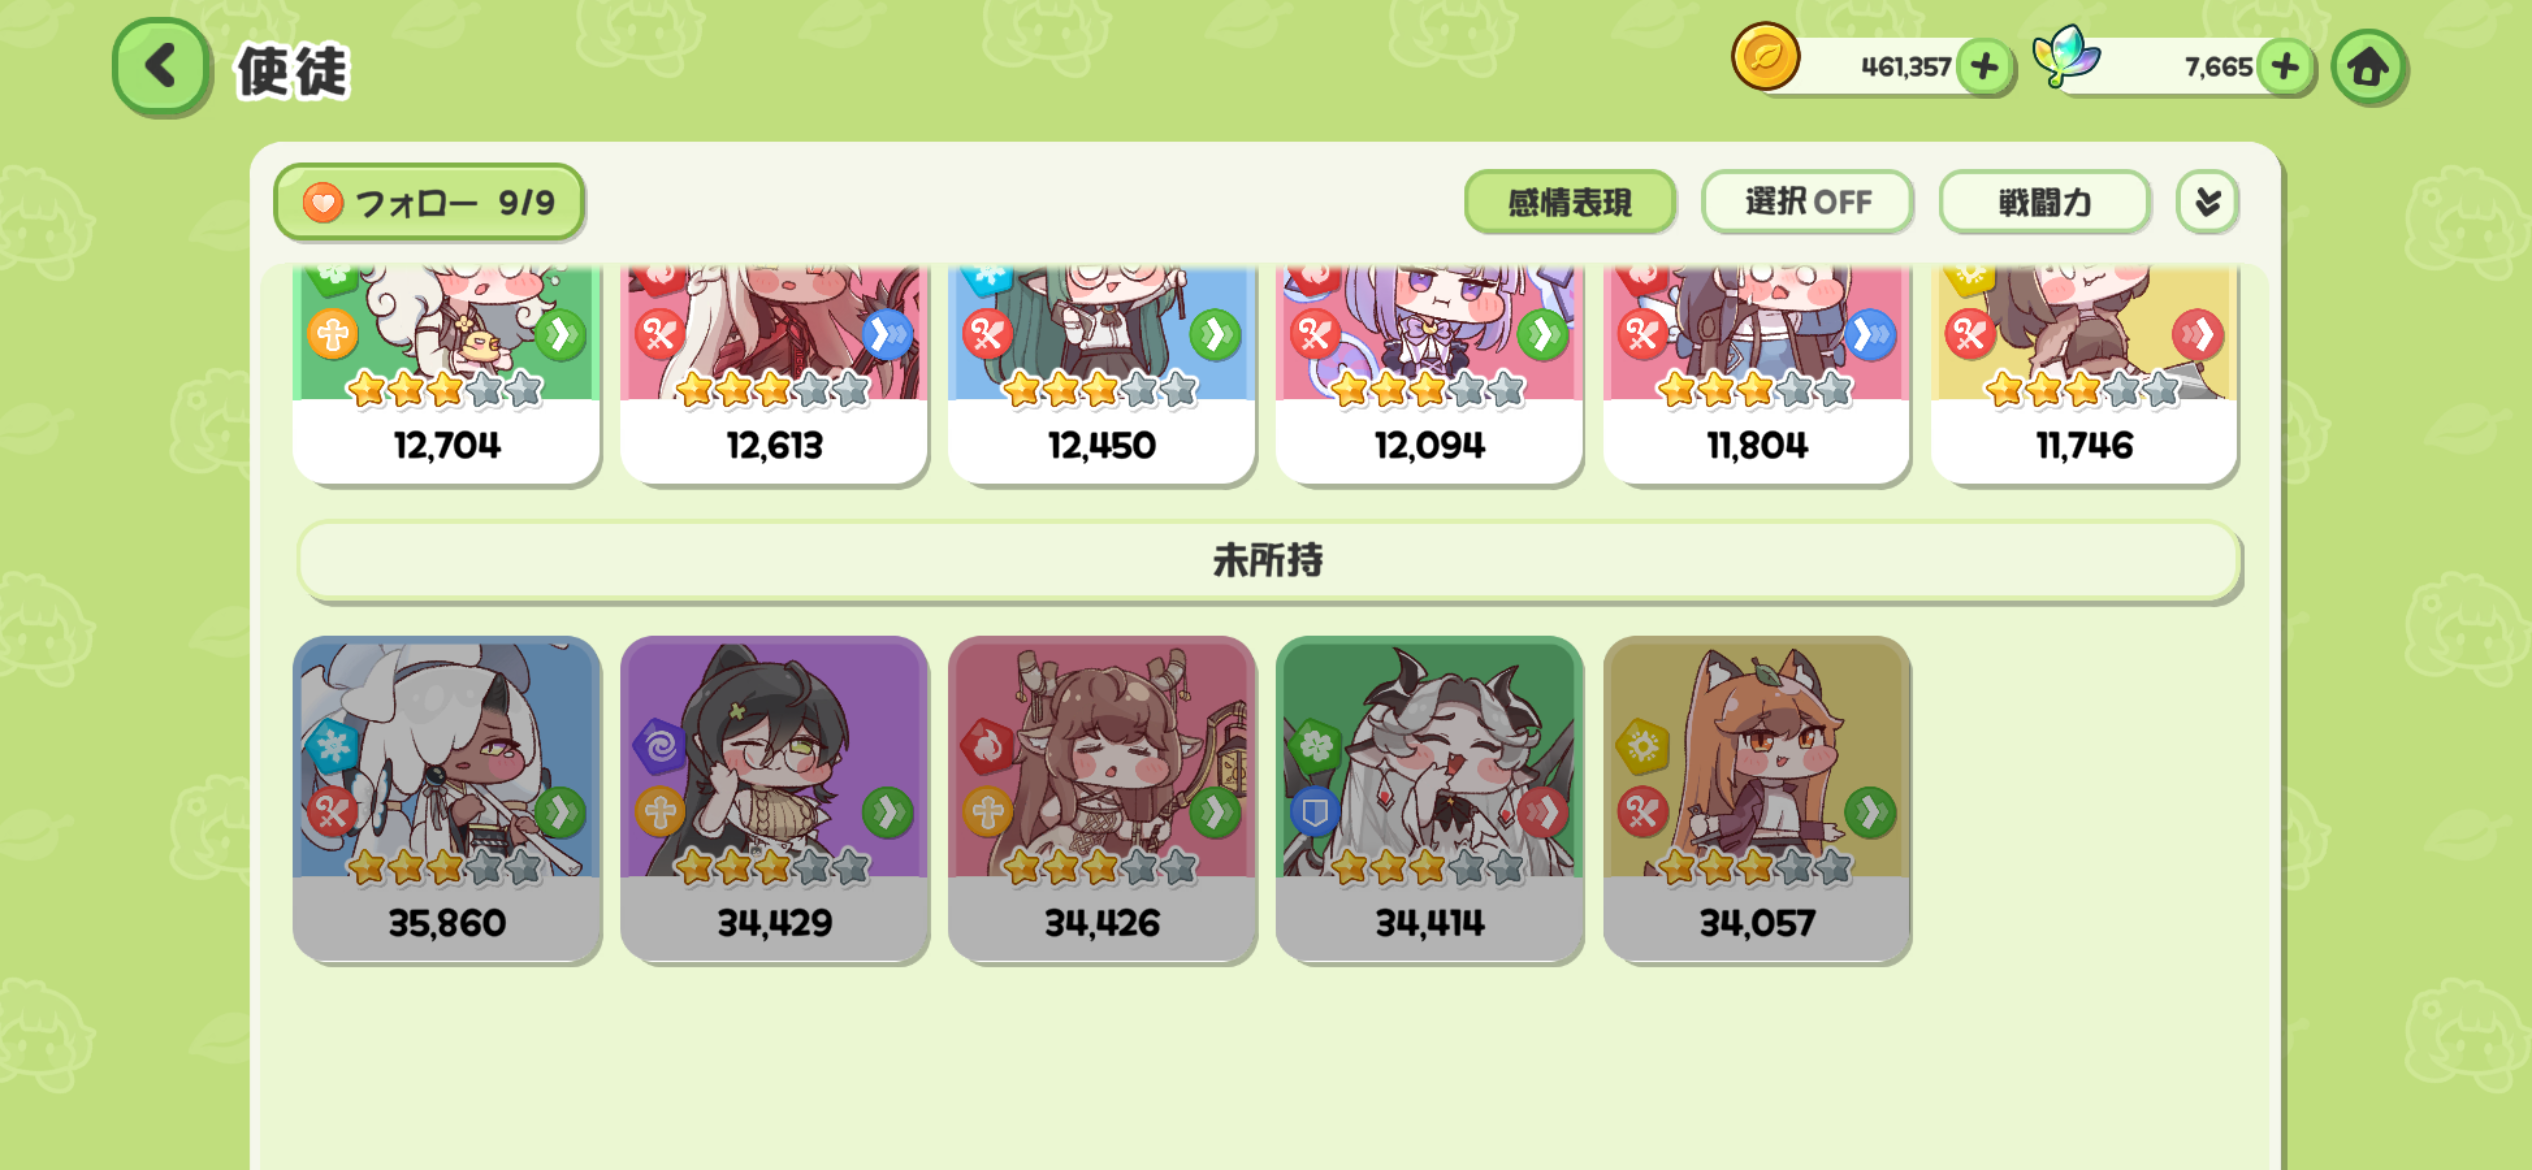Toggle sort order double-chevron button
2532x1170 pixels.
coord(2207,202)
